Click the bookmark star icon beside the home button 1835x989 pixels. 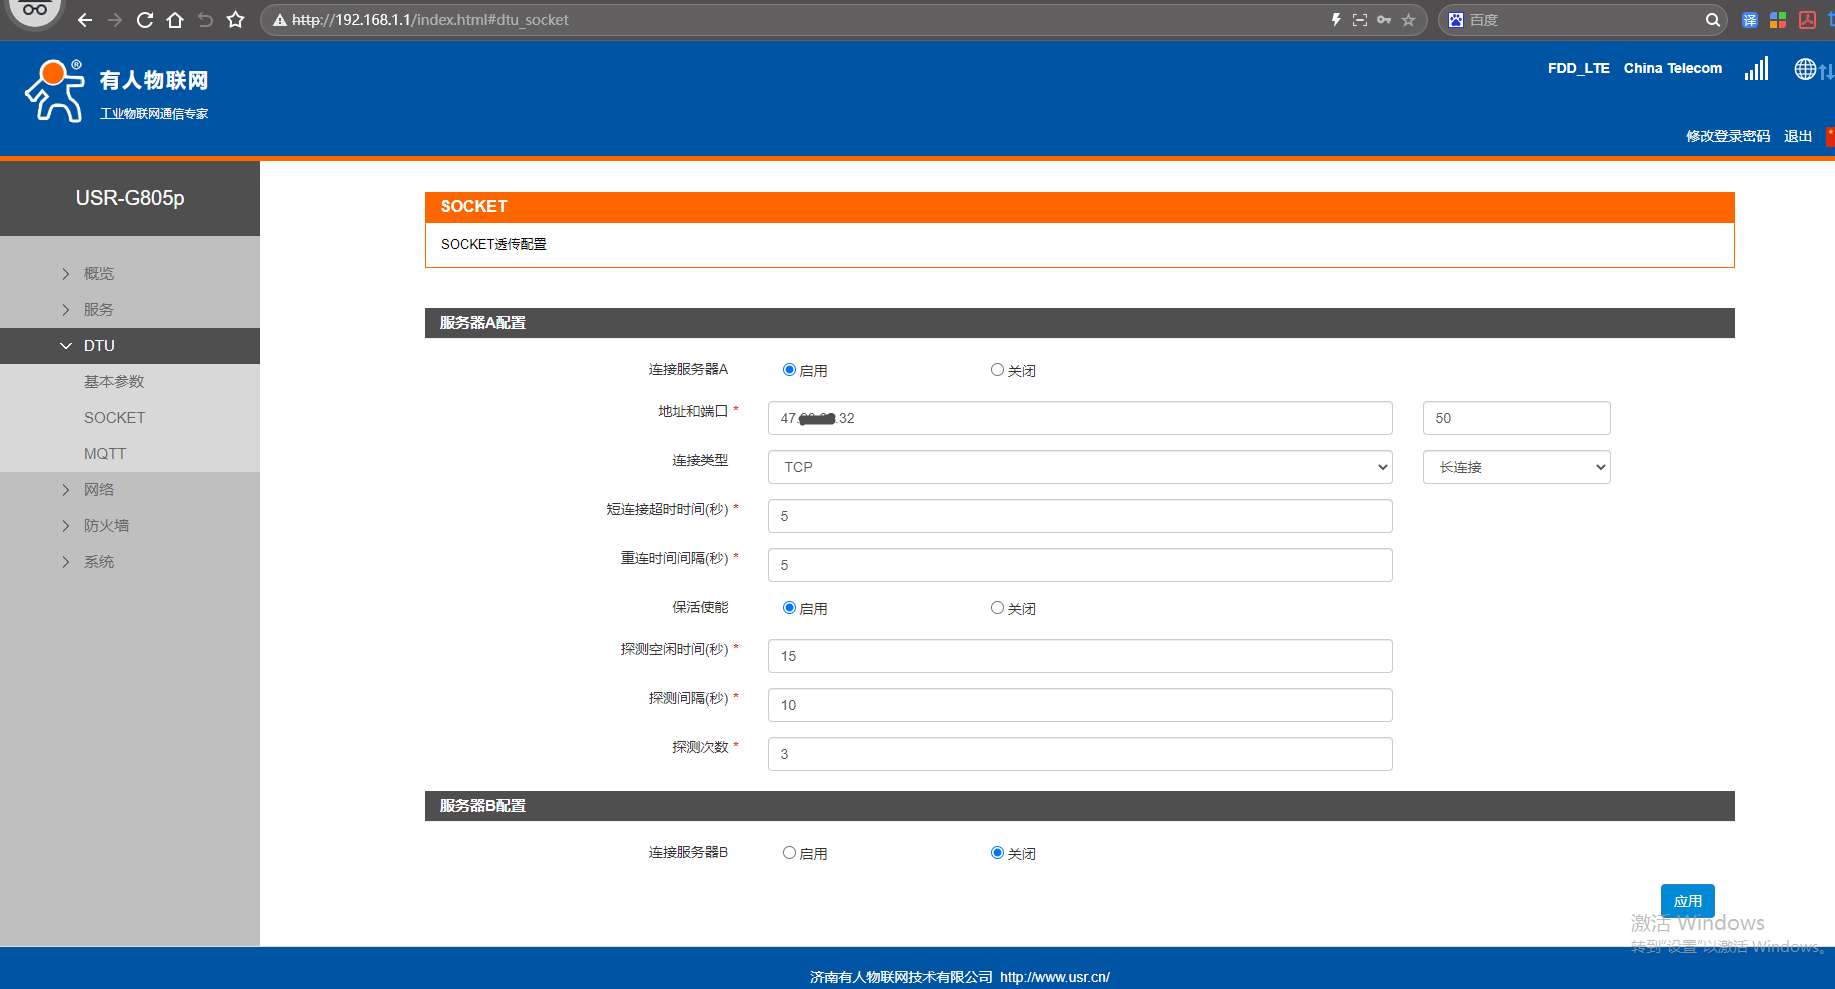236,20
